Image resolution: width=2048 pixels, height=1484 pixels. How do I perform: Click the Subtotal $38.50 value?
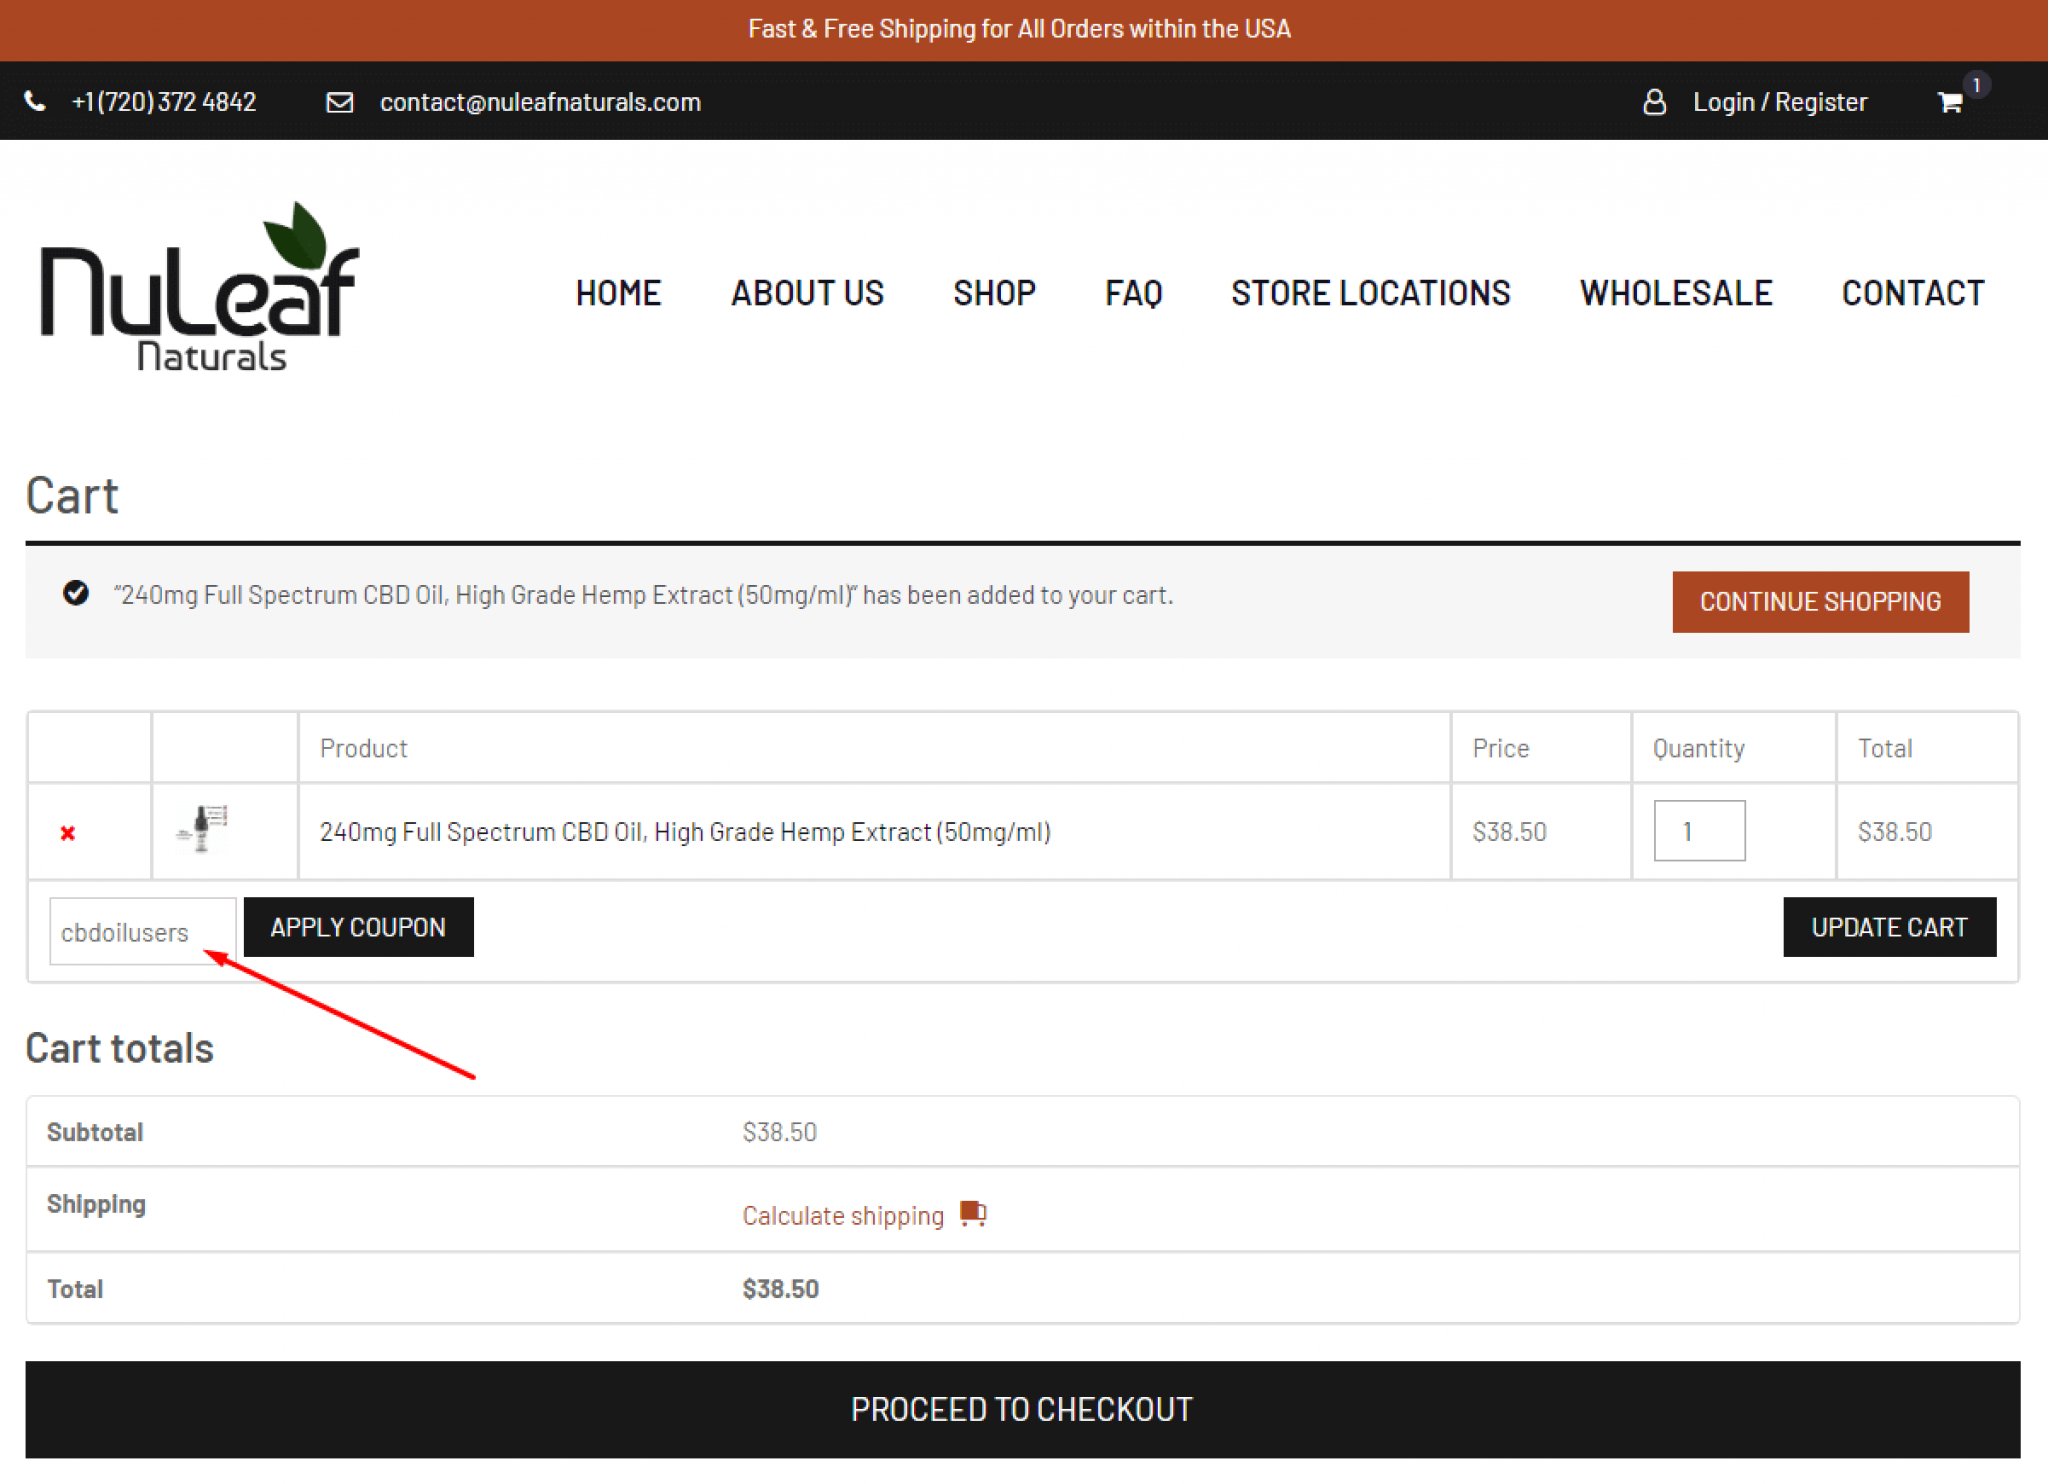click(x=779, y=1131)
